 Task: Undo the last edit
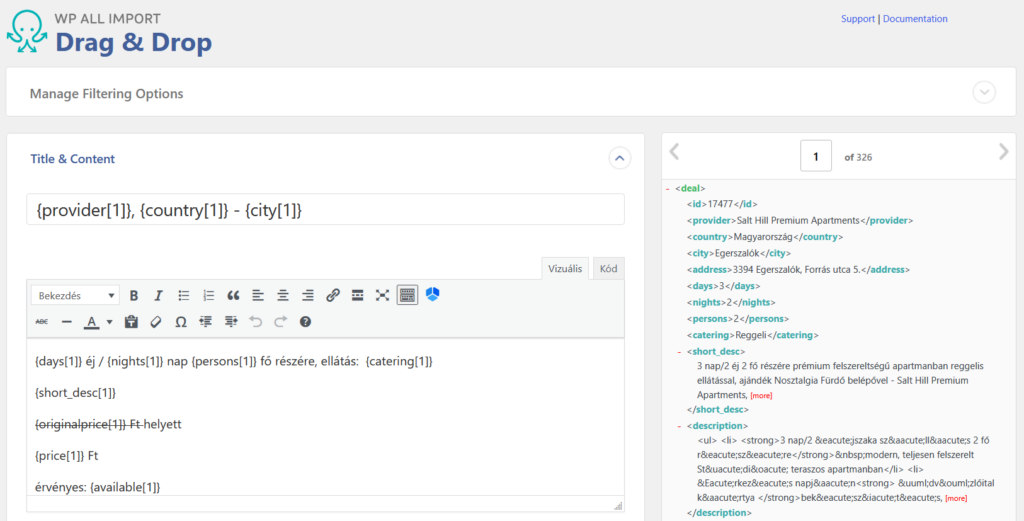(x=255, y=322)
